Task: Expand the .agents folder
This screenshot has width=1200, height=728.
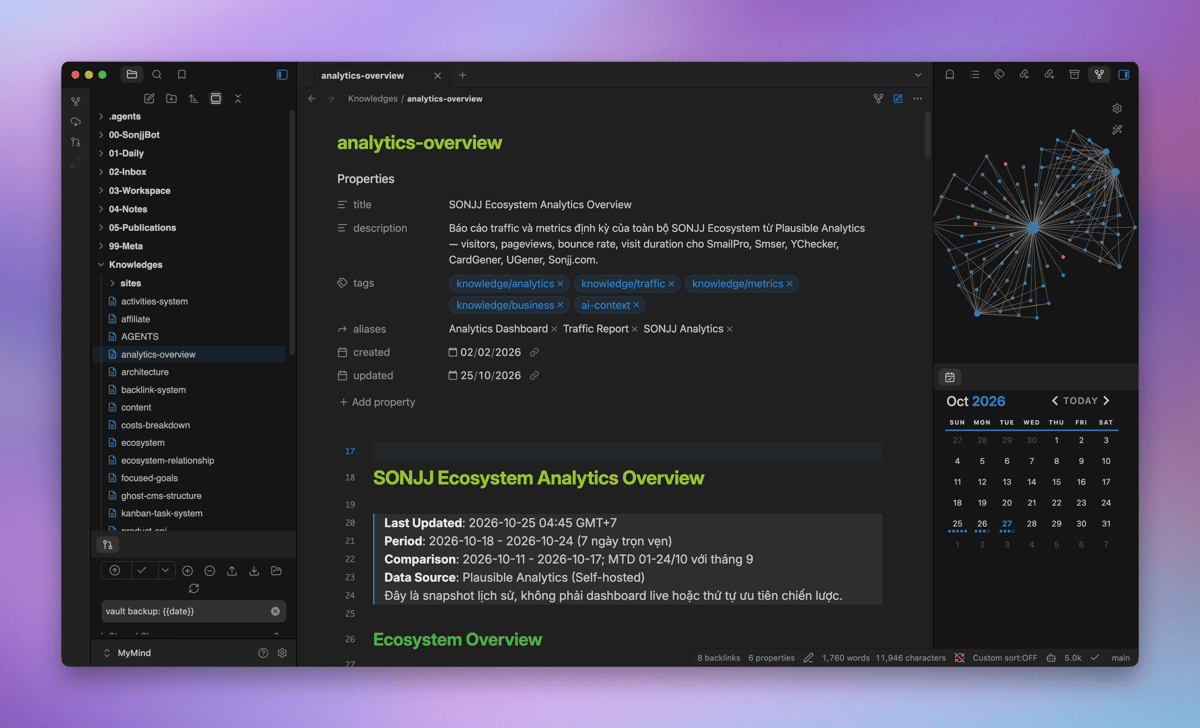Action: pyautogui.click(x=101, y=117)
